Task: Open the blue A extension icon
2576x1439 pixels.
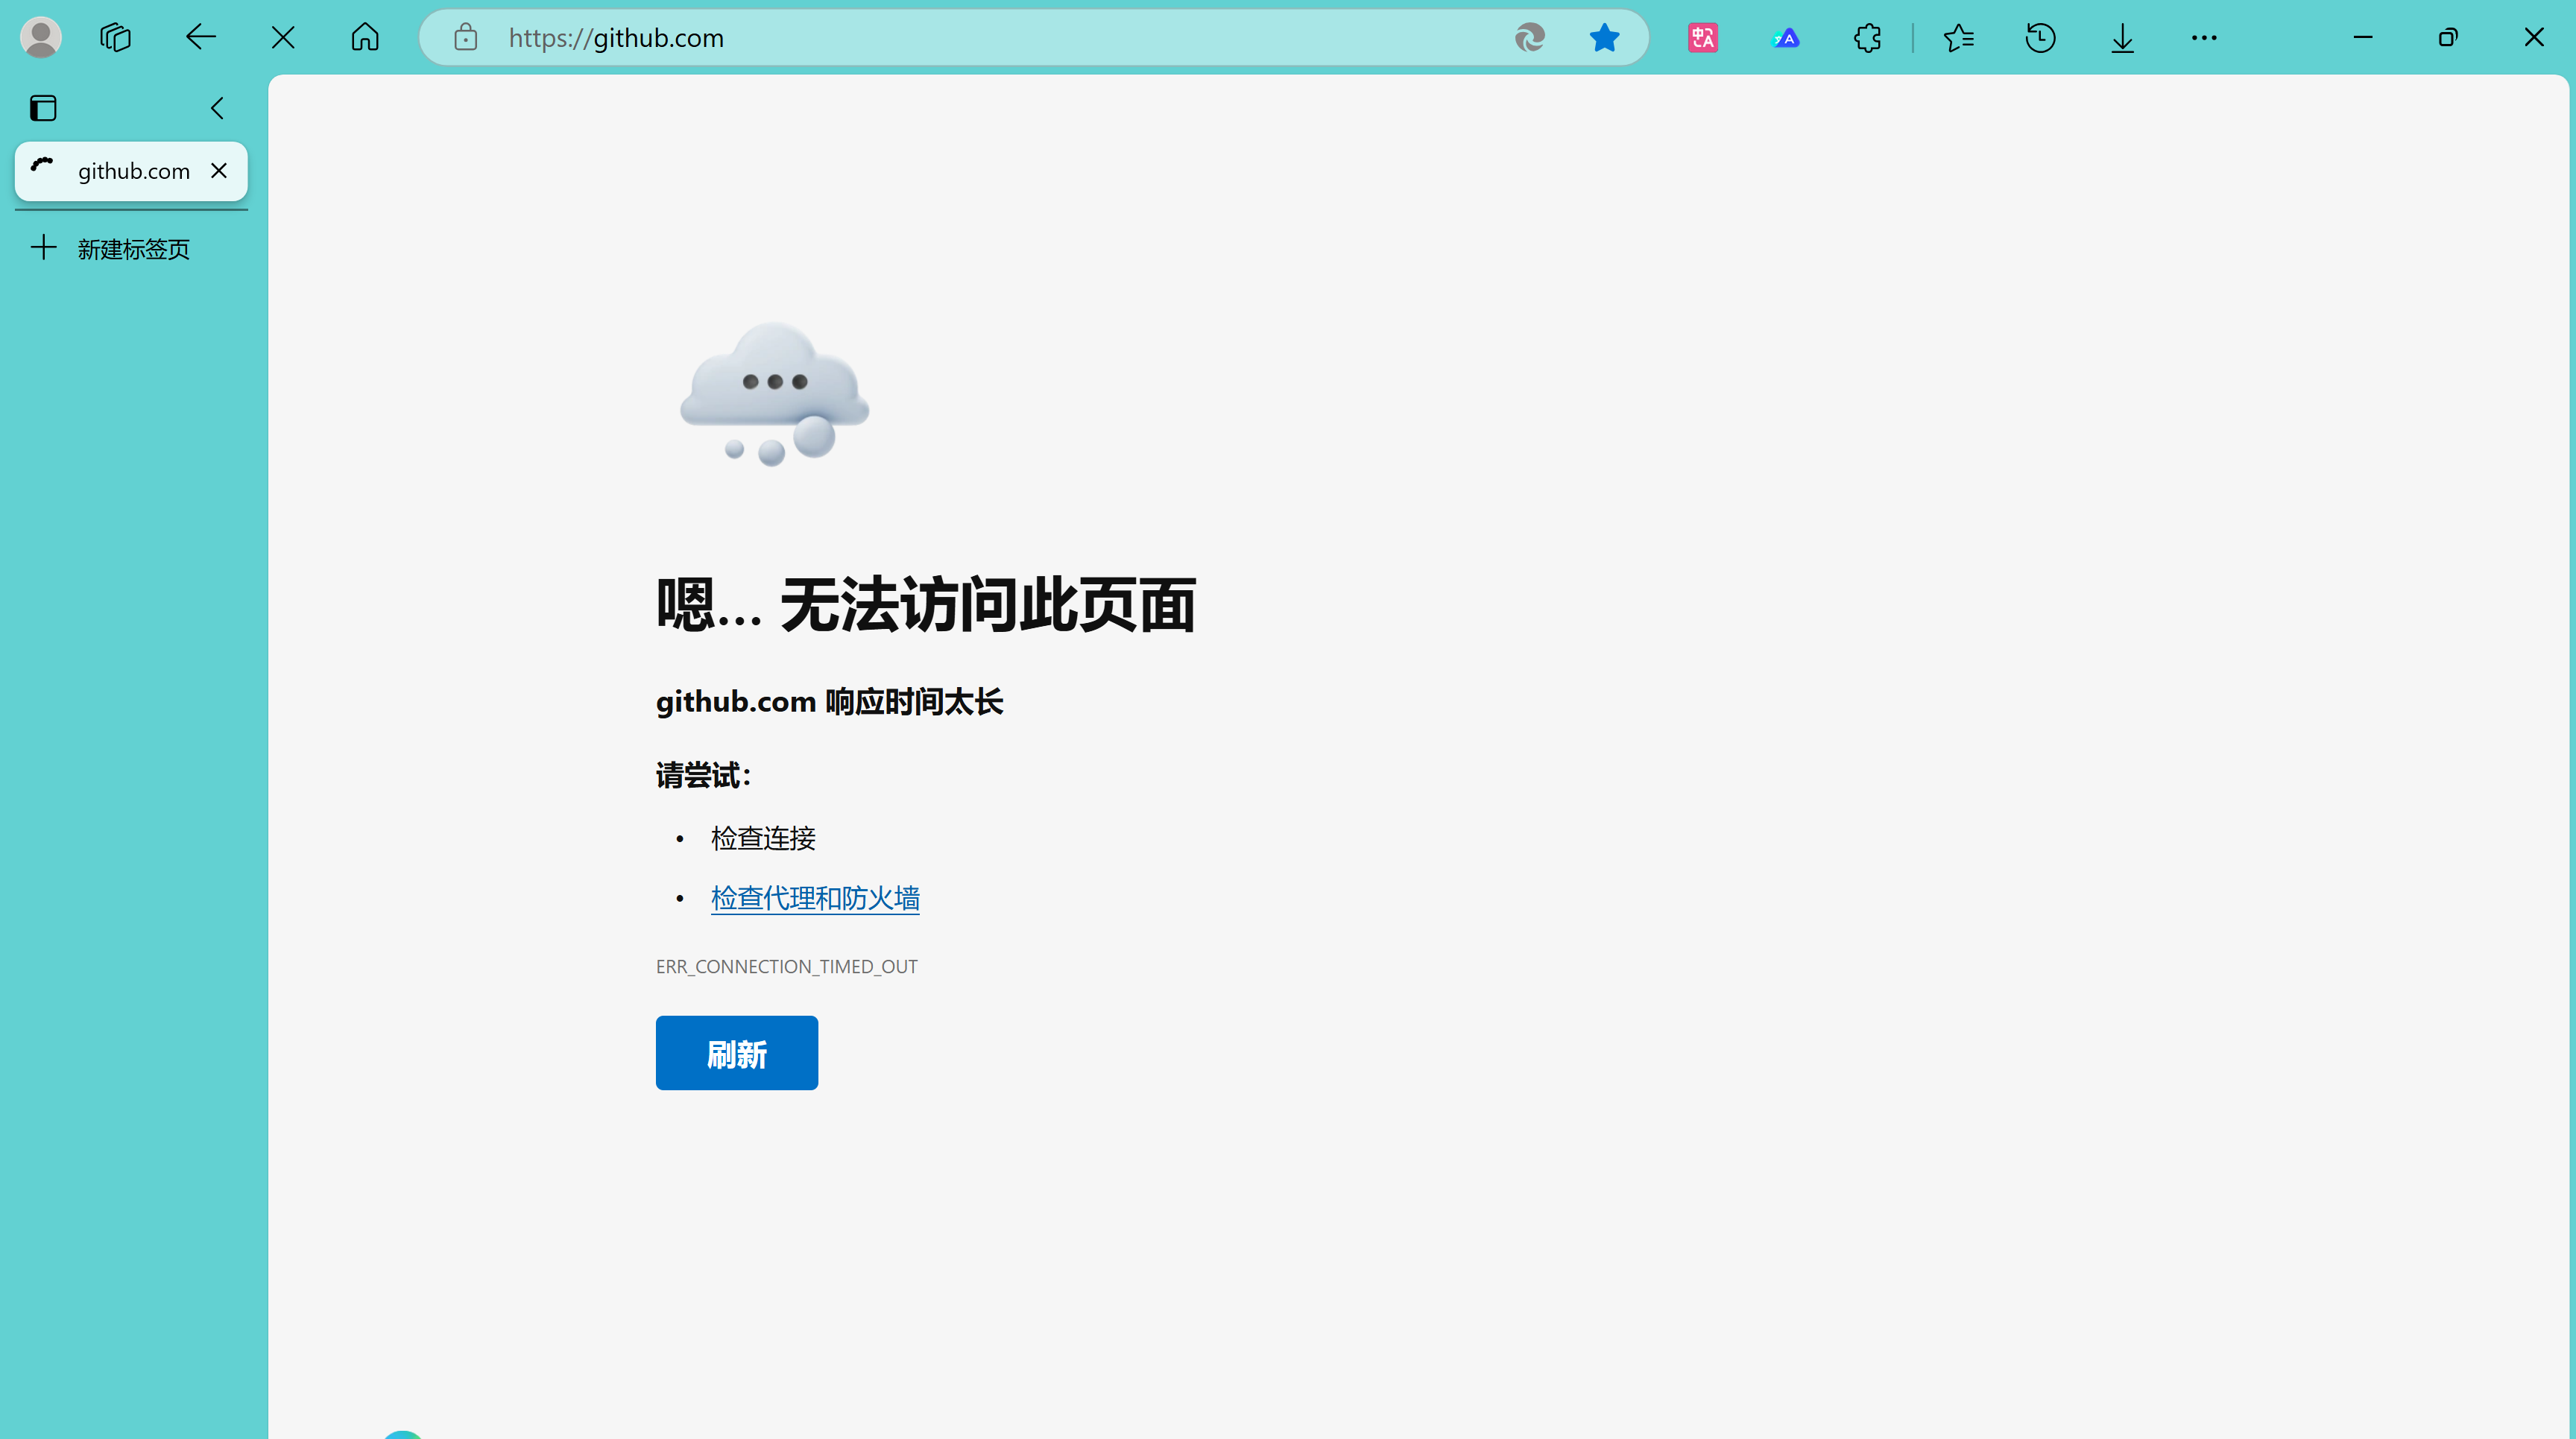Action: tap(1786, 38)
